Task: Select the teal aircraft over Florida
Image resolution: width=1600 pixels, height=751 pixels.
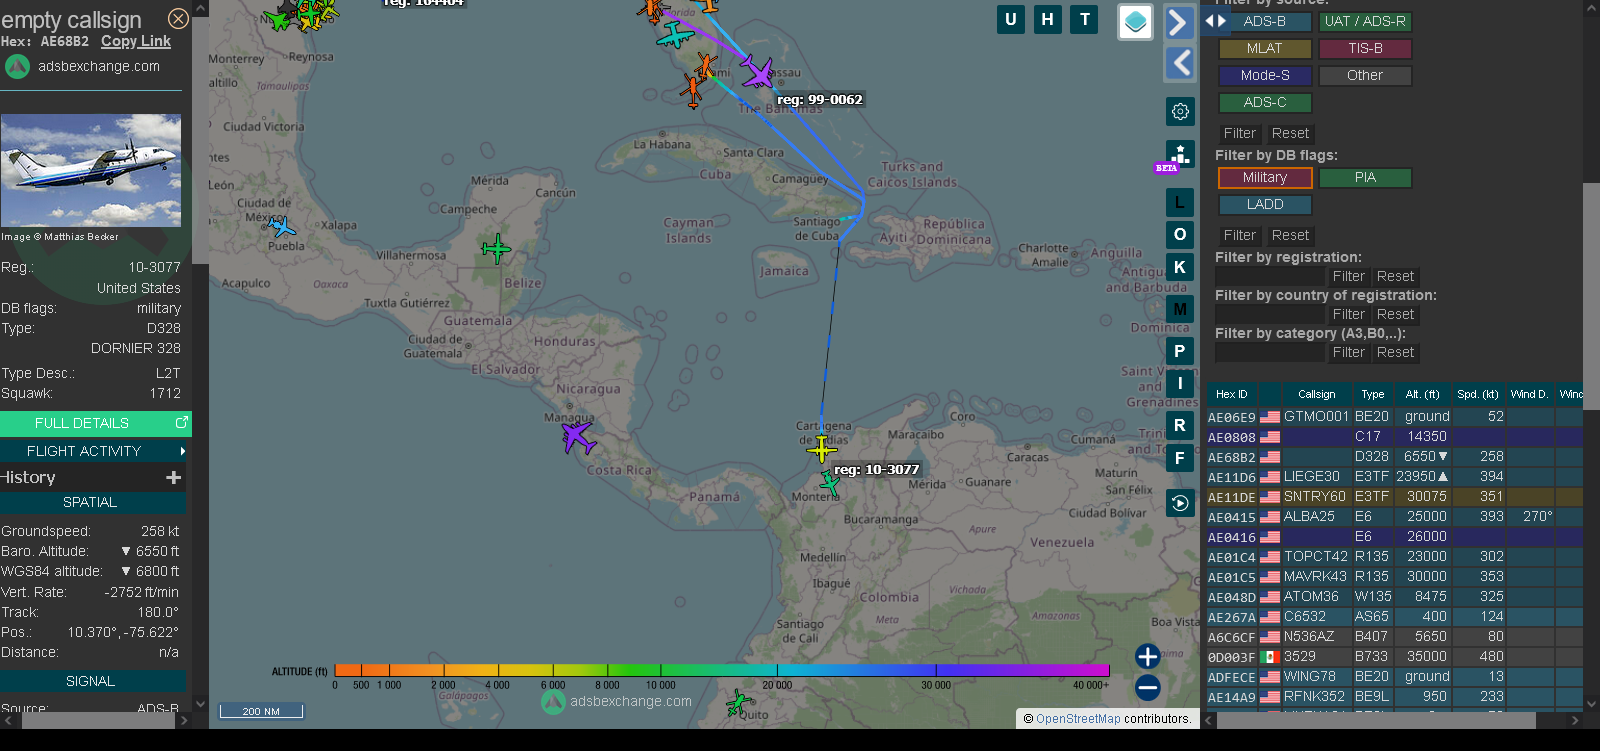Action: click(x=676, y=35)
